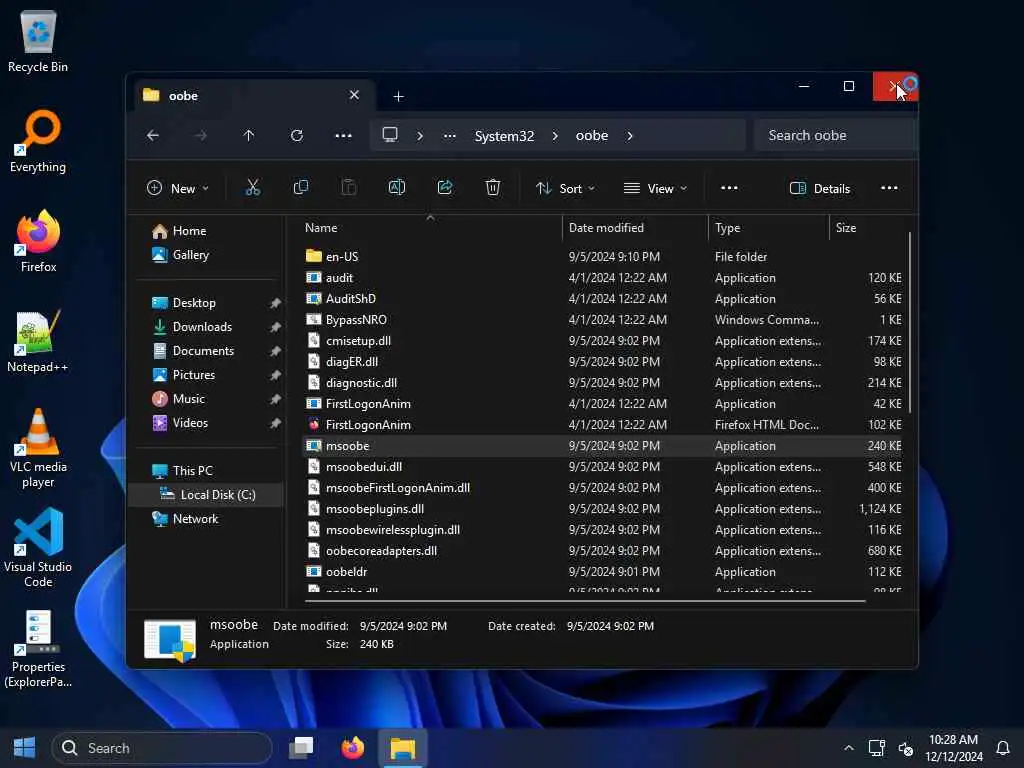1024x768 pixels.
Task: Expand chevron after System32 in path
Action: click(x=555, y=136)
